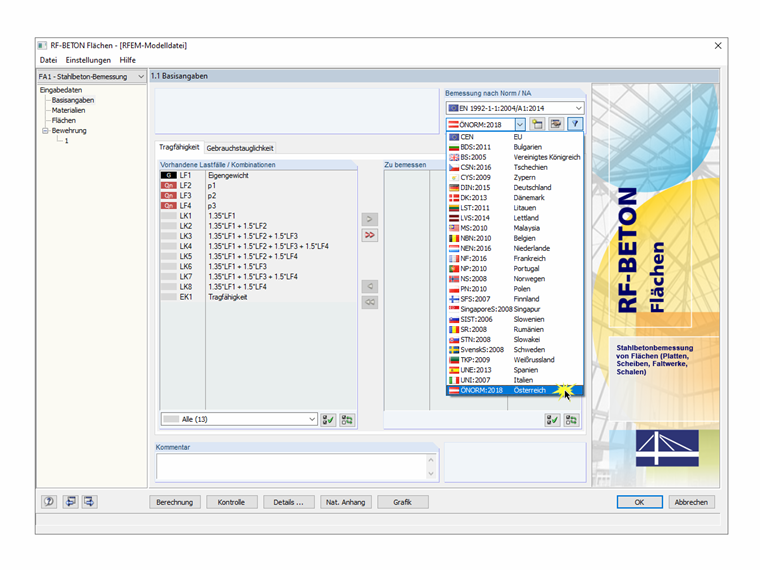Select reinforcement item 1 in tree
Screen dimensions: 760x570
66,141
